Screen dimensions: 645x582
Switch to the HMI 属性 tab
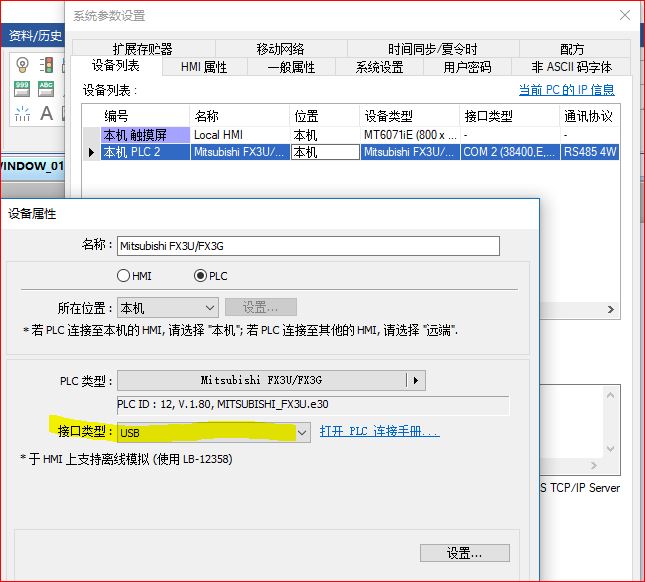click(x=204, y=67)
